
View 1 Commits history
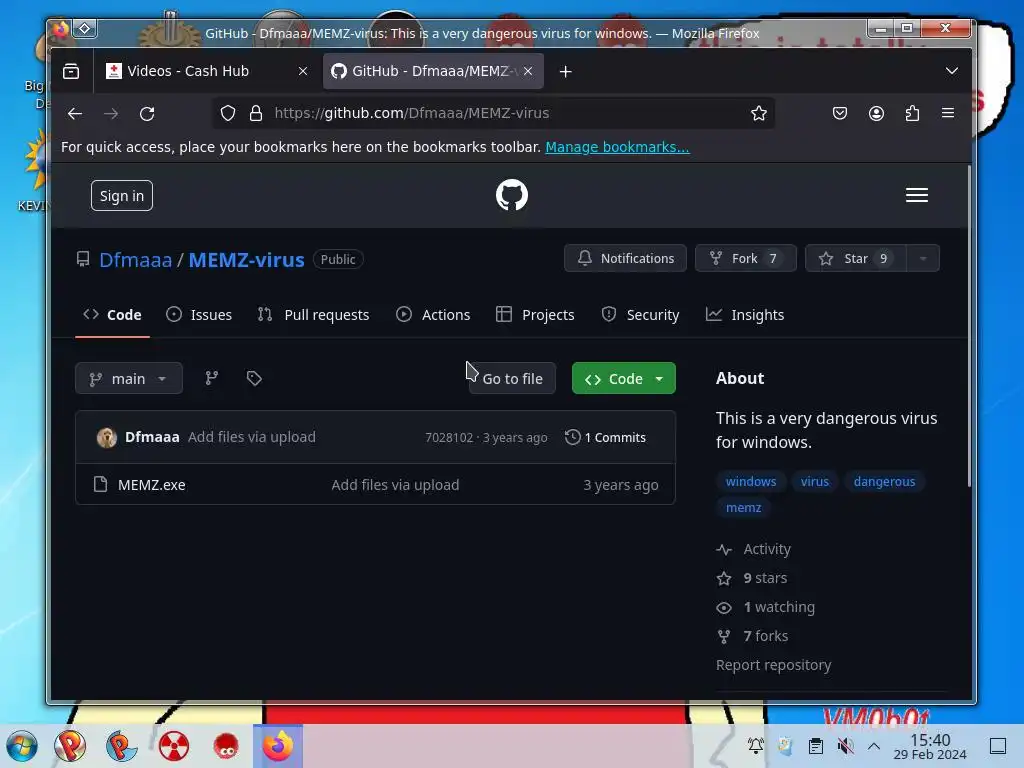[605, 438]
